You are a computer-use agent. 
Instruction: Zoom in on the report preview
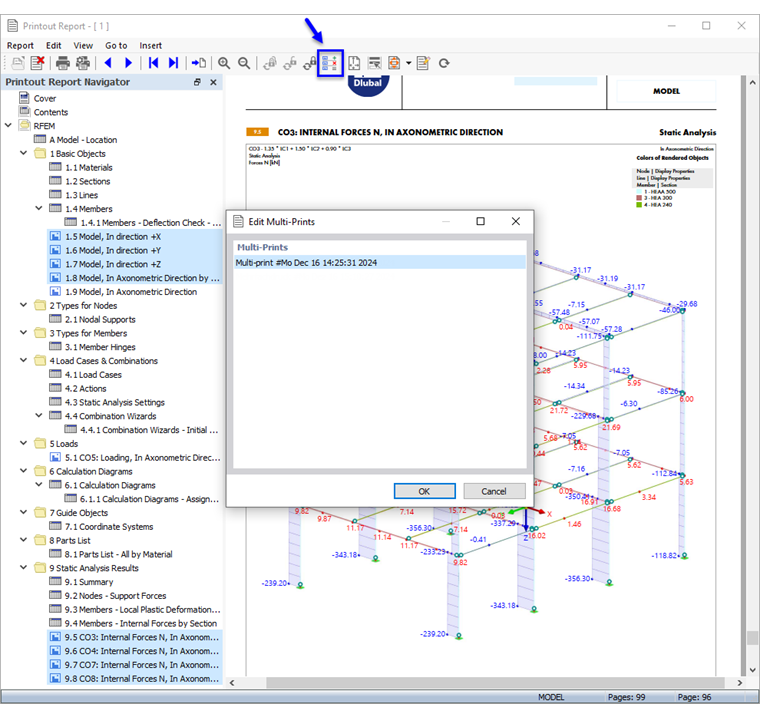click(224, 63)
